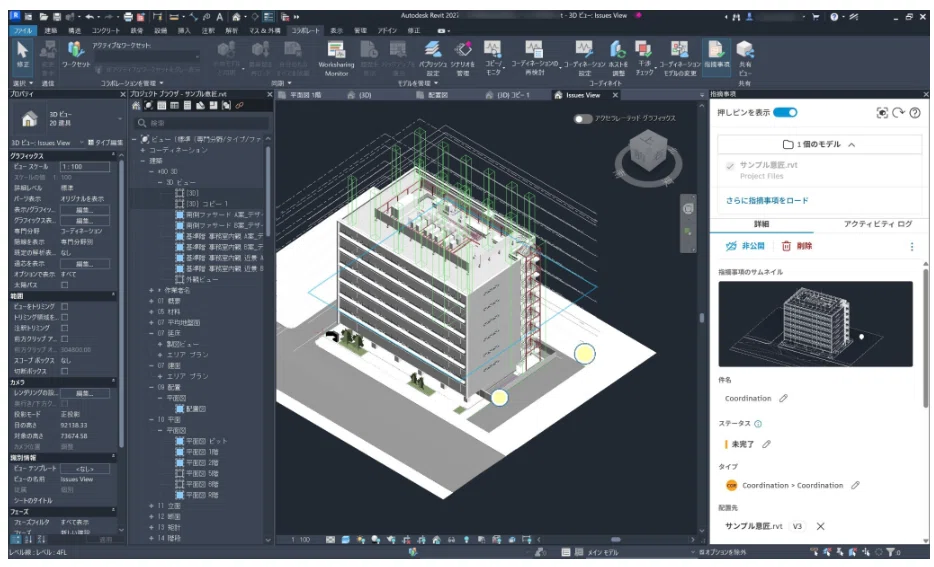Expand the 05 材料 tree node
This screenshot has height=567, width=934.
coord(151,311)
